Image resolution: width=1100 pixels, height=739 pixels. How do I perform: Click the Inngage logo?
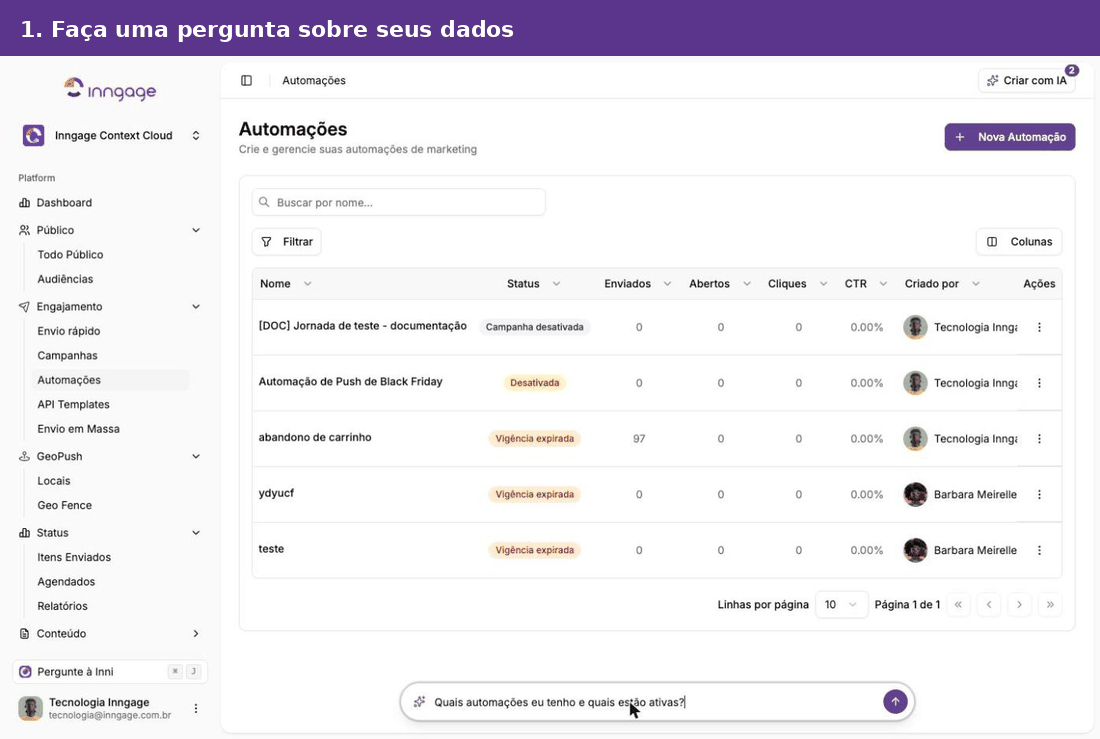point(110,89)
